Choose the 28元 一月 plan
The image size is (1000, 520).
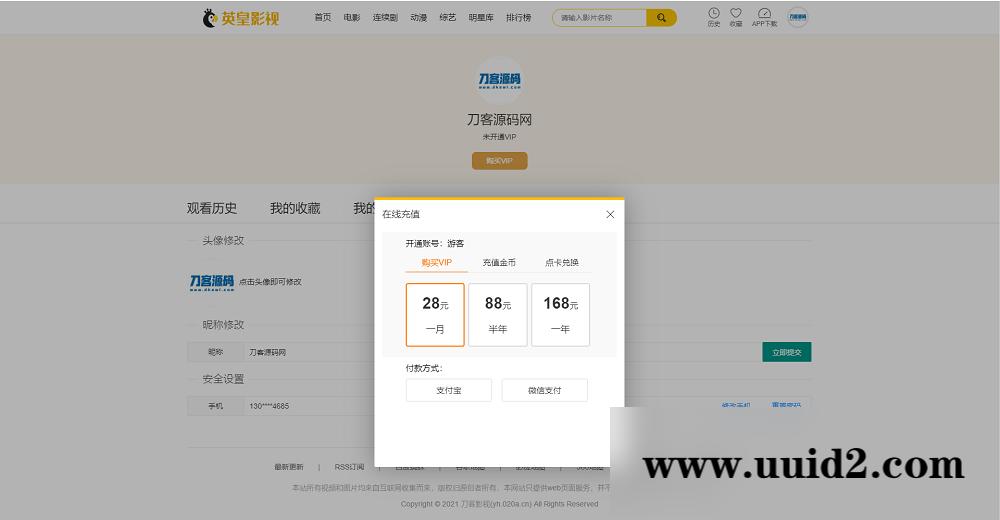(x=435, y=315)
